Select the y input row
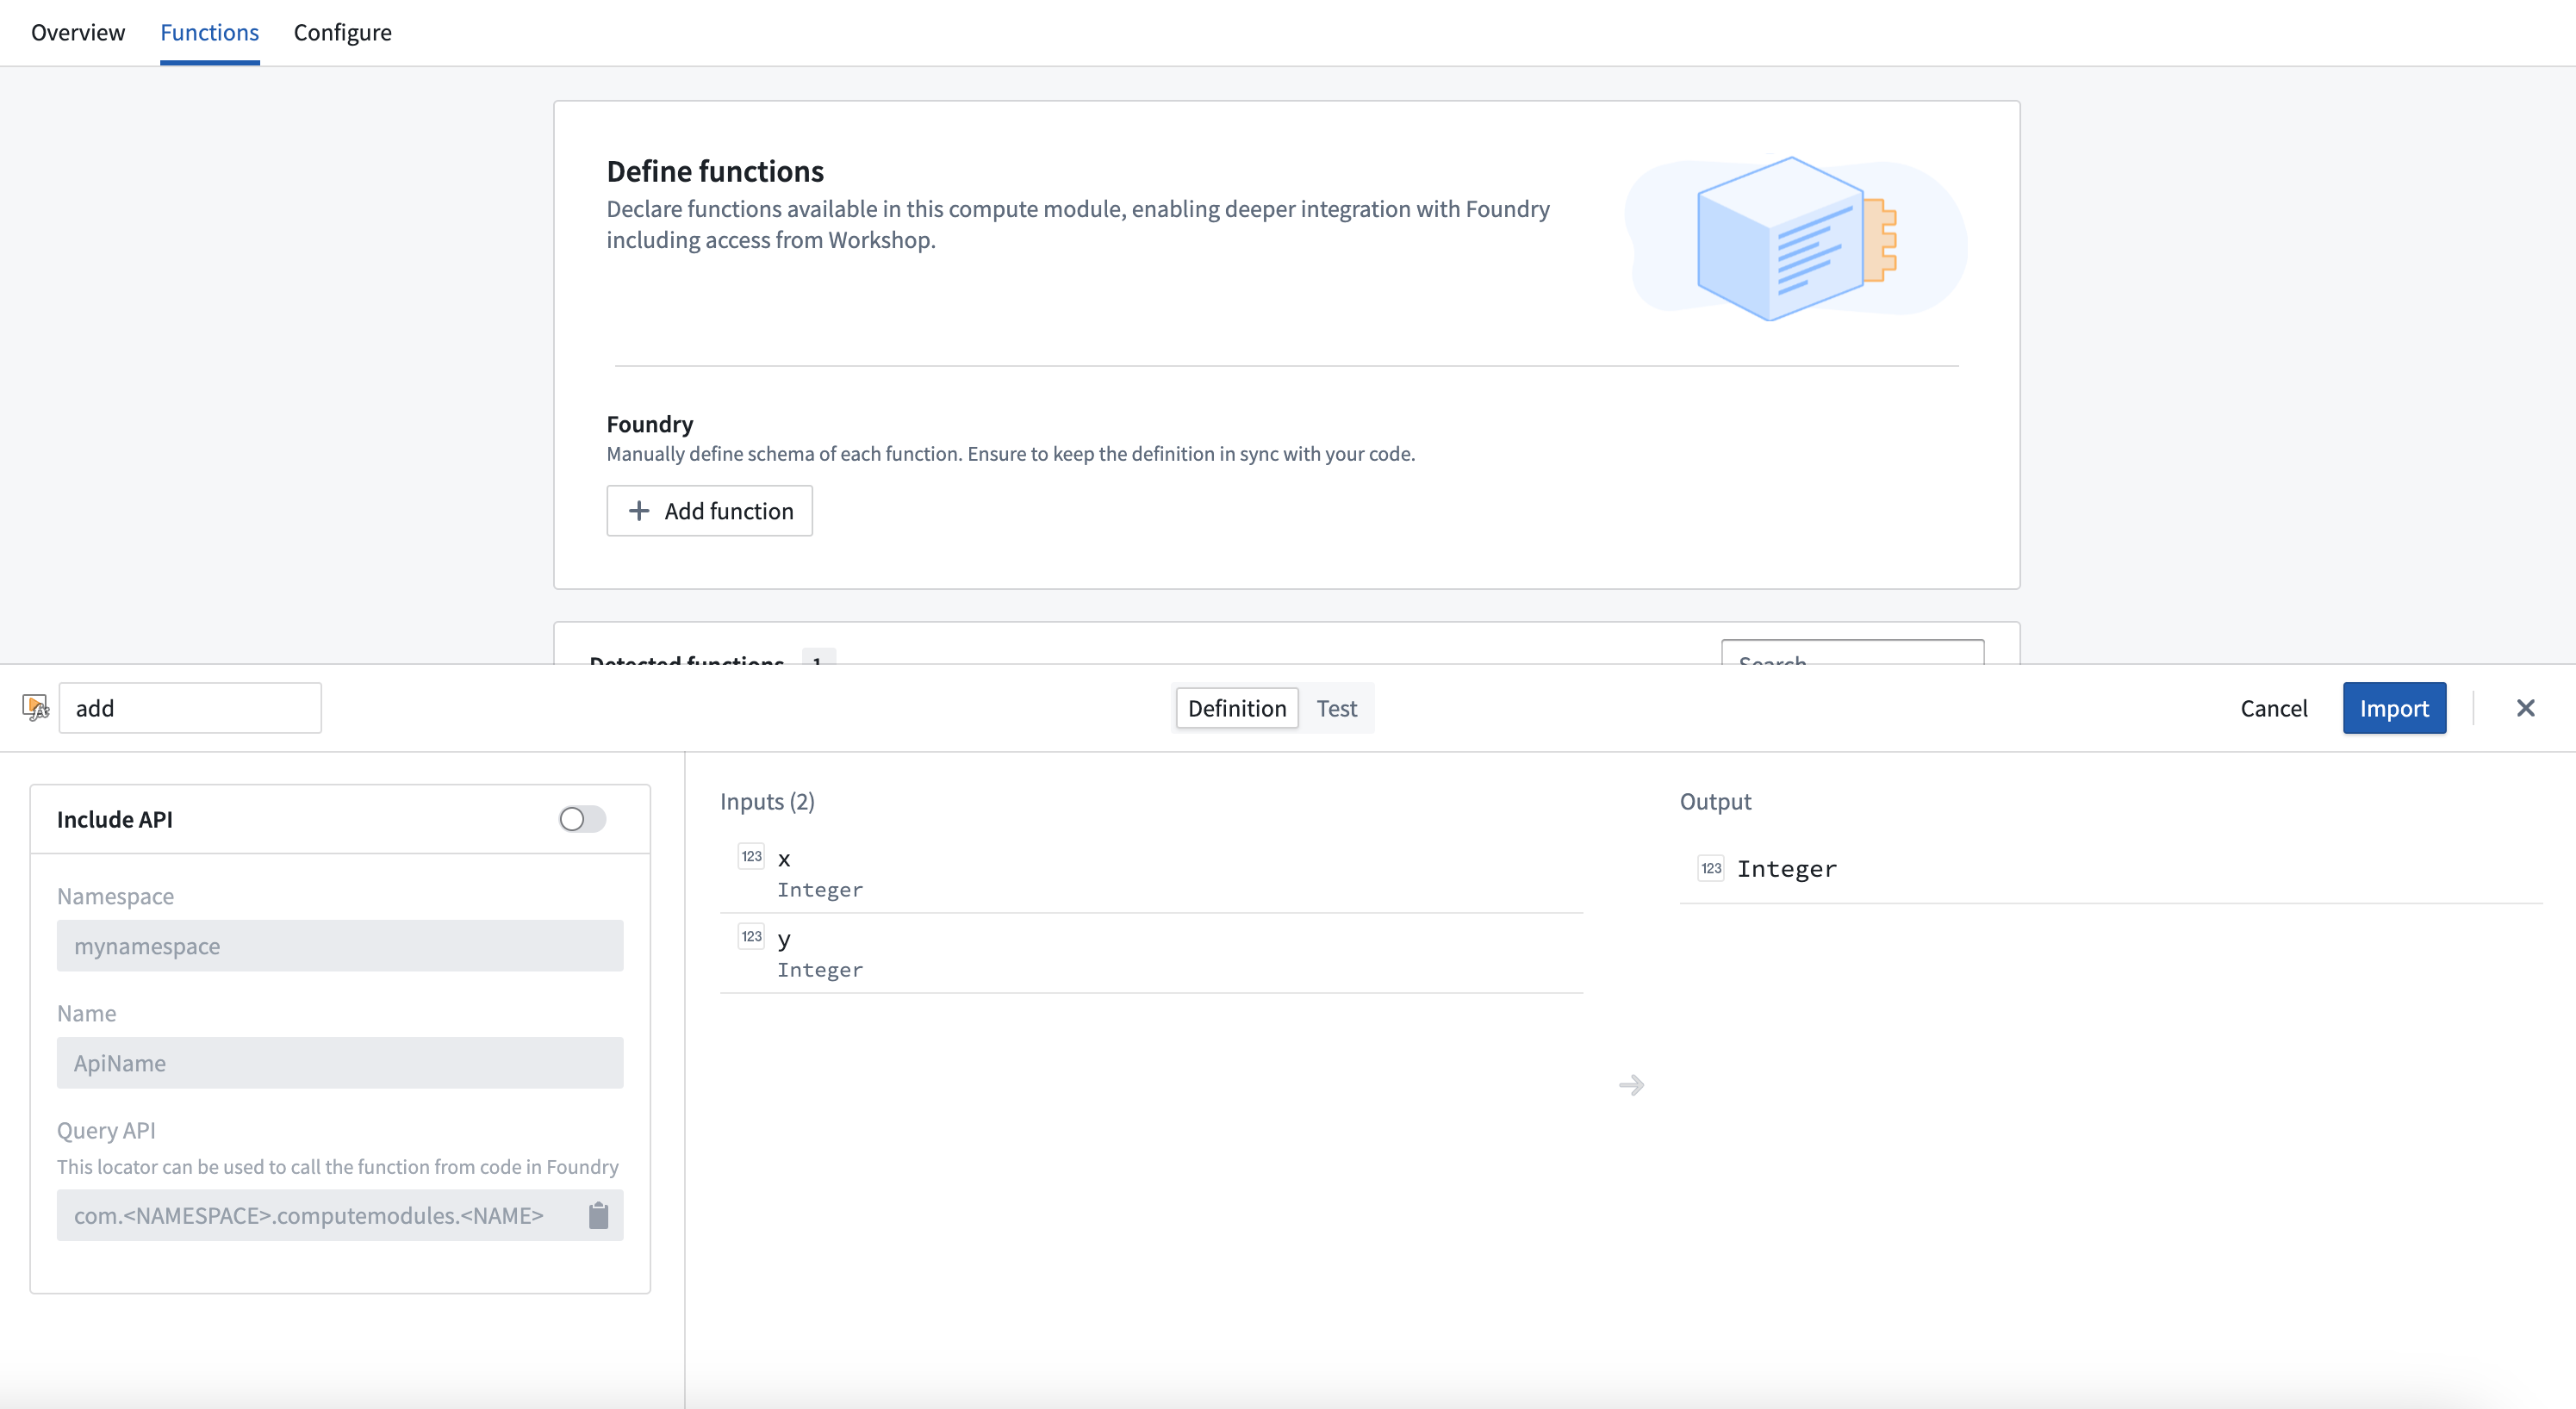 [x=1150, y=953]
